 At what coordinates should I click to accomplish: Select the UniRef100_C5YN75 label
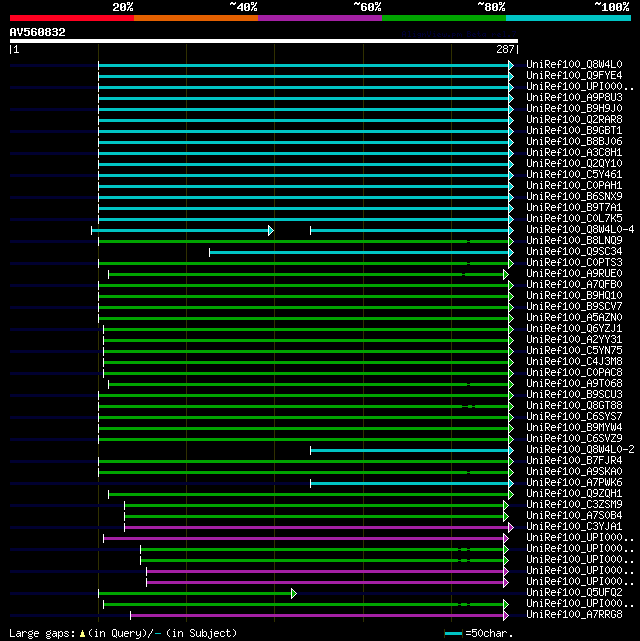tap(574, 351)
